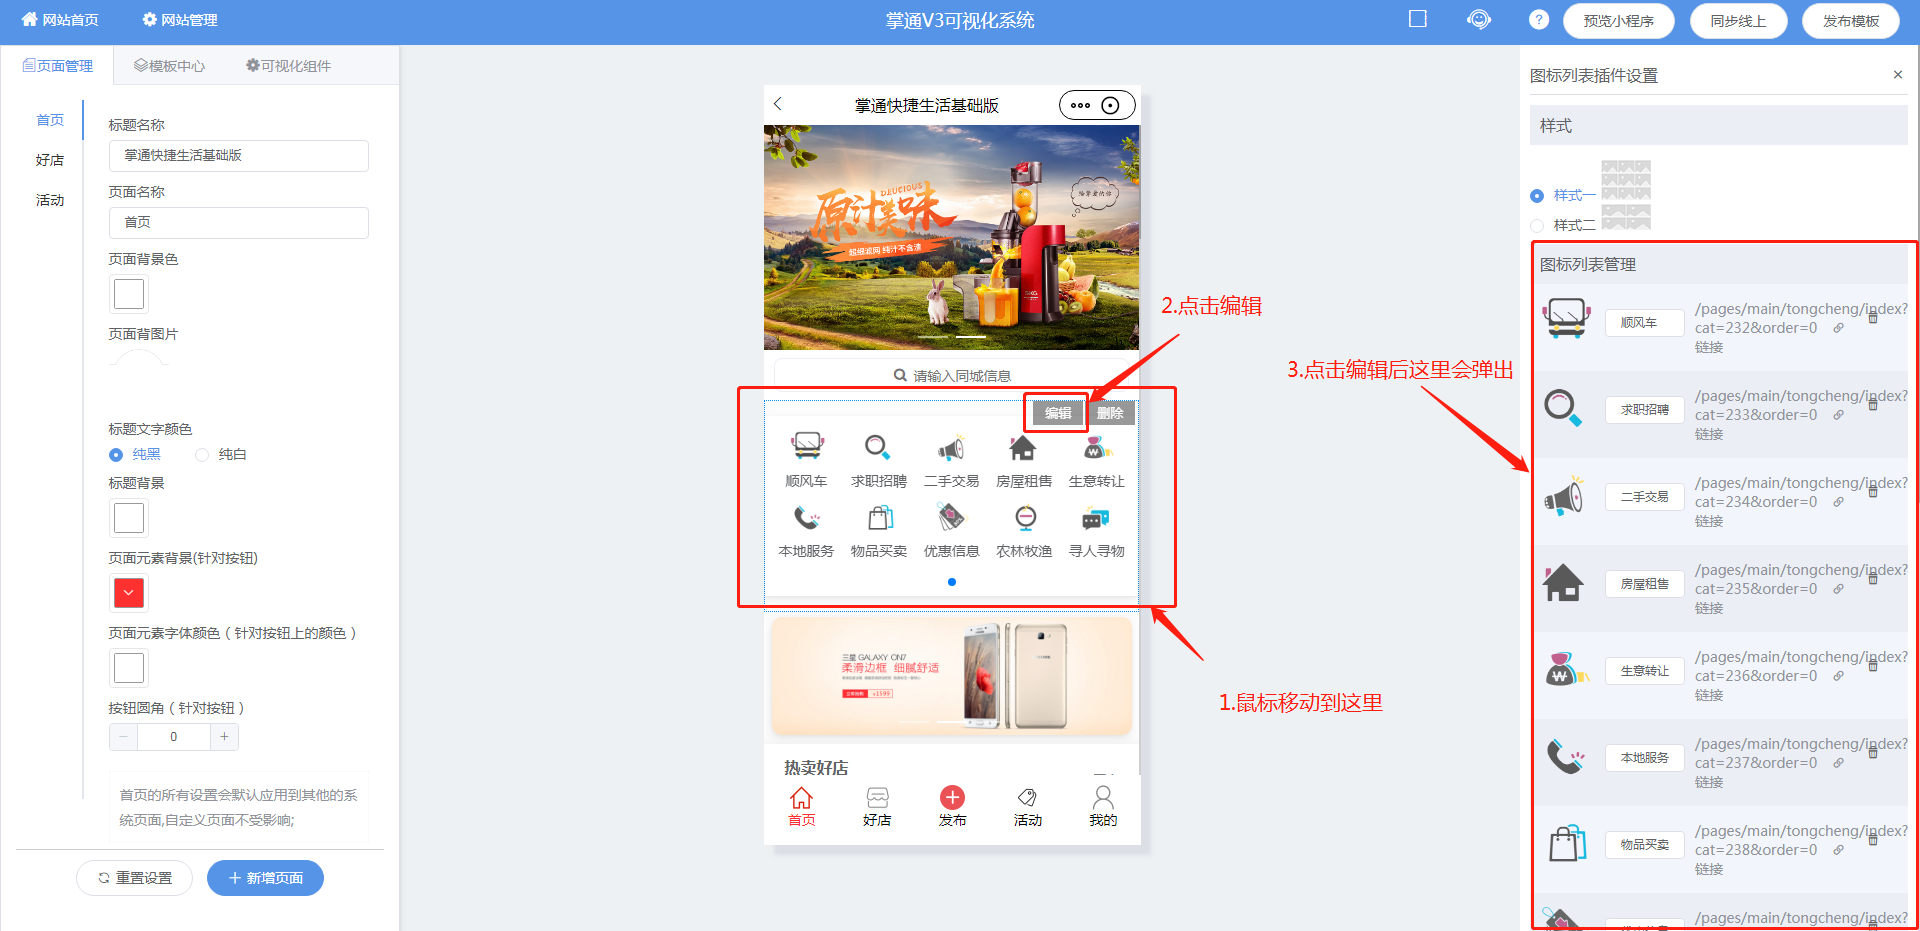Click the 求职招聘 magnifier icon in phone preview
Screen dimensions: 1920x931
pyautogui.click(x=877, y=446)
